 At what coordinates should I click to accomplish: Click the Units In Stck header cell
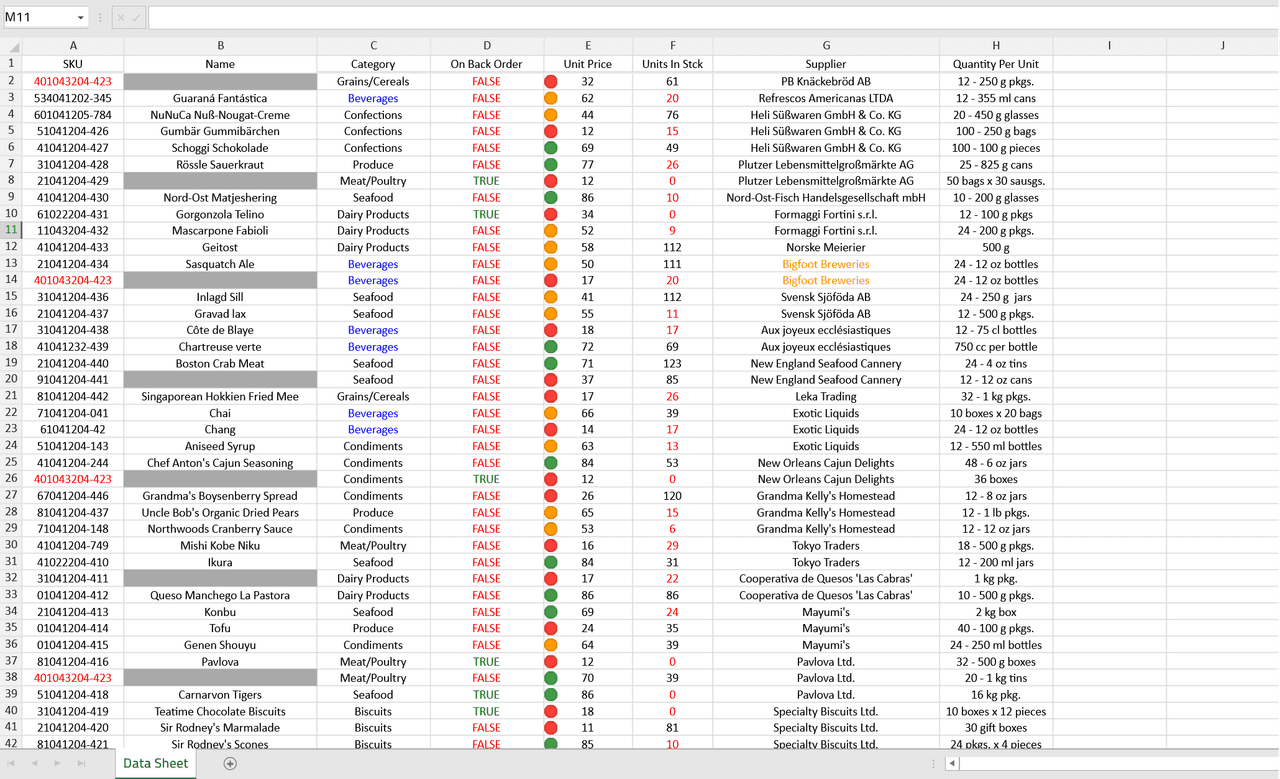672,64
